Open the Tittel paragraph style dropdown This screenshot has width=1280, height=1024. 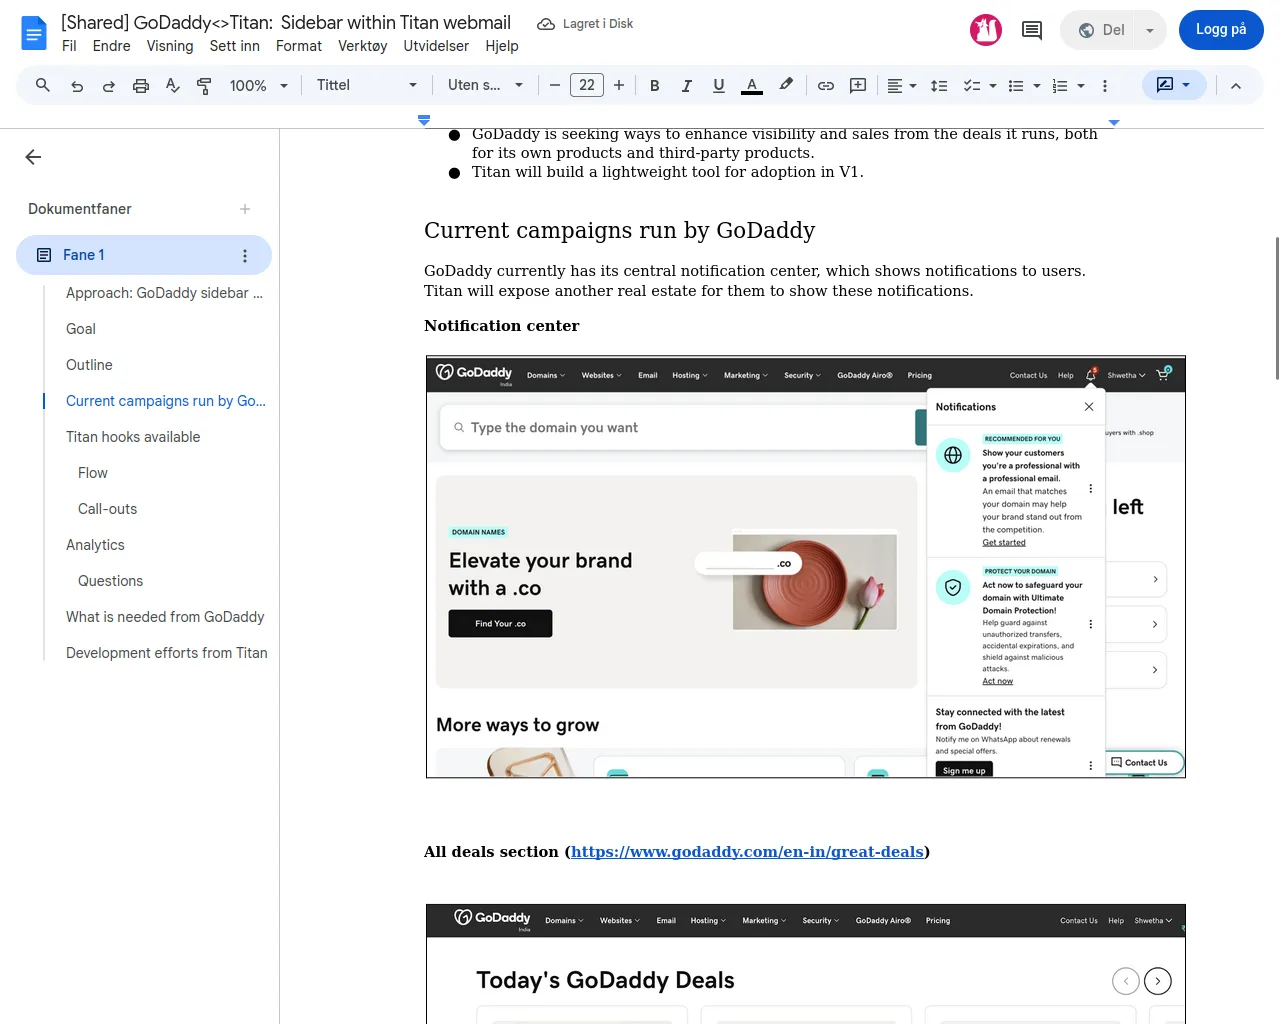point(366,86)
